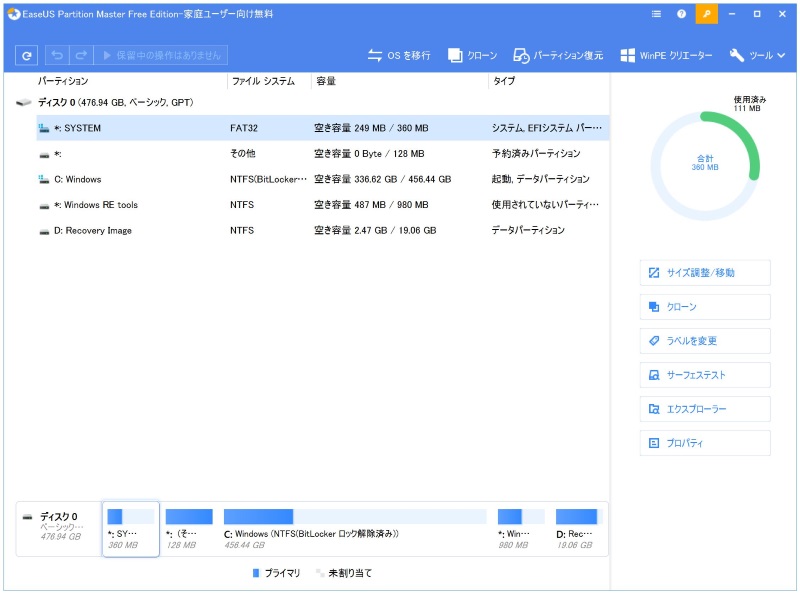
Task: Select the D: Recovery Image row
Action: (x=323, y=230)
